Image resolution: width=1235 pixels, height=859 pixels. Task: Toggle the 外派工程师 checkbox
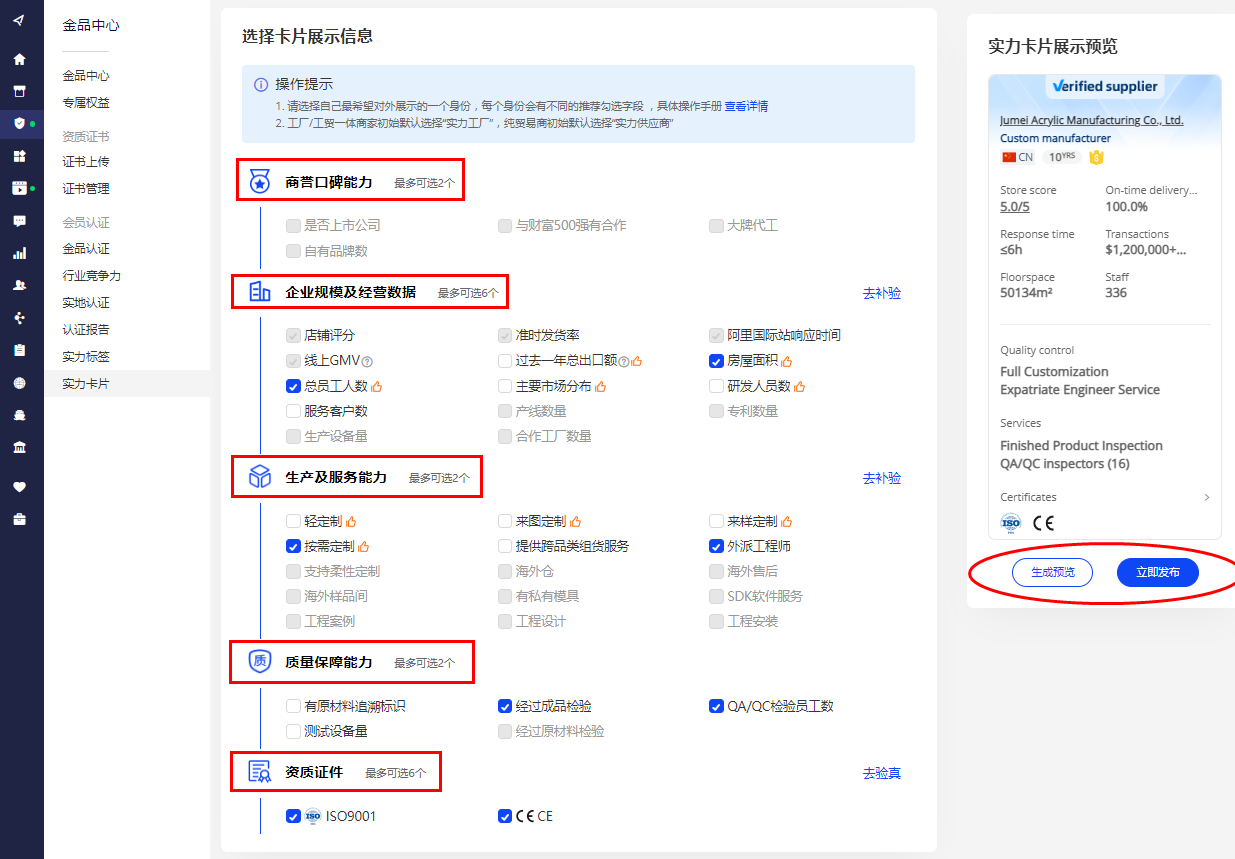click(x=716, y=546)
